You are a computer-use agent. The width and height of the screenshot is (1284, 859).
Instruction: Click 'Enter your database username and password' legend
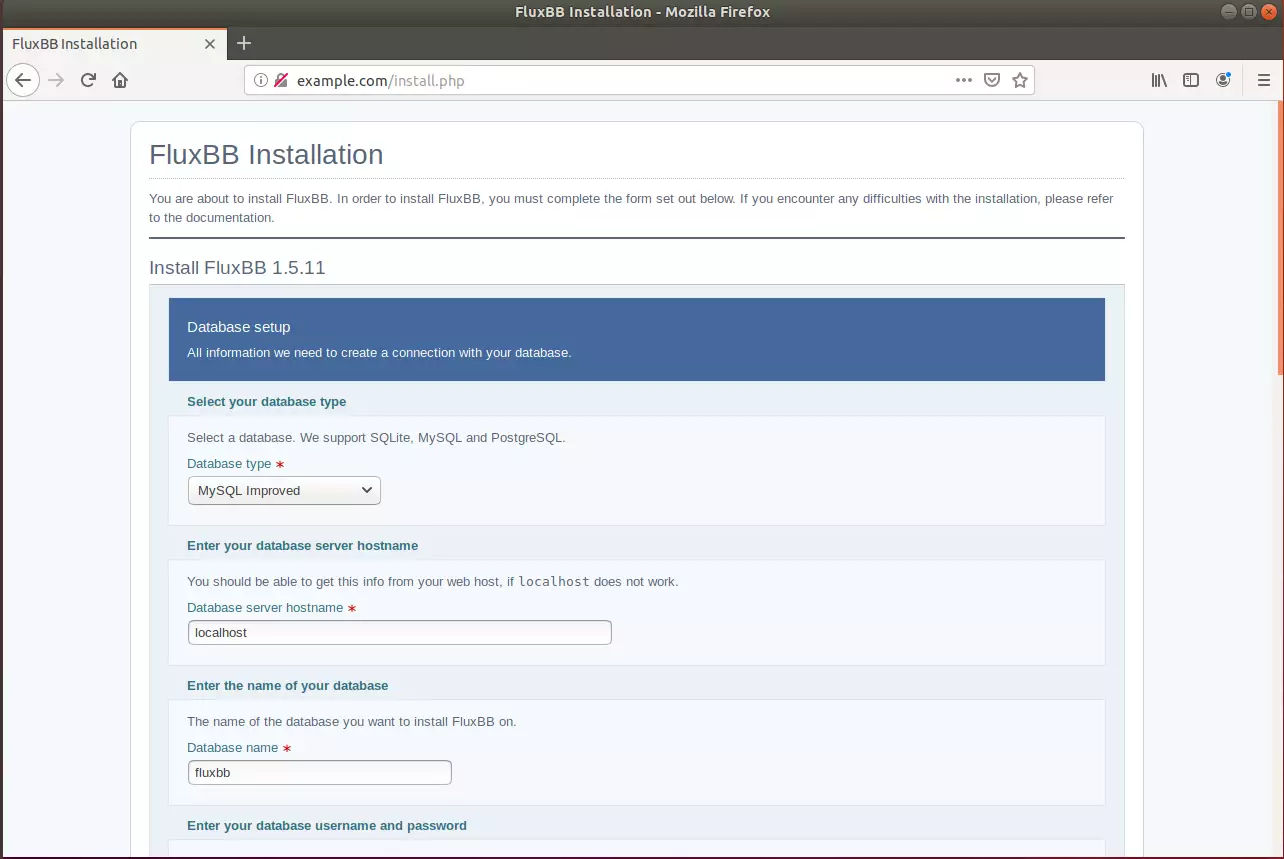tap(327, 826)
